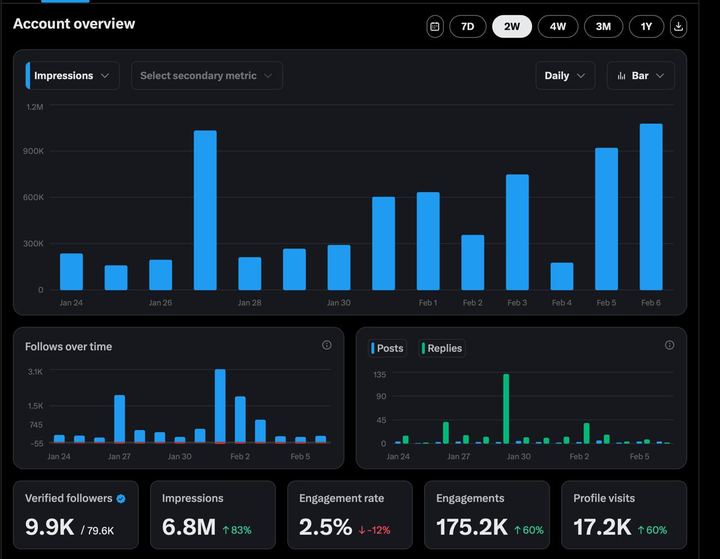The height and width of the screenshot is (559, 720).
Task: Open the calendar date picker icon
Action: pyautogui.click(x=434, y=27)
